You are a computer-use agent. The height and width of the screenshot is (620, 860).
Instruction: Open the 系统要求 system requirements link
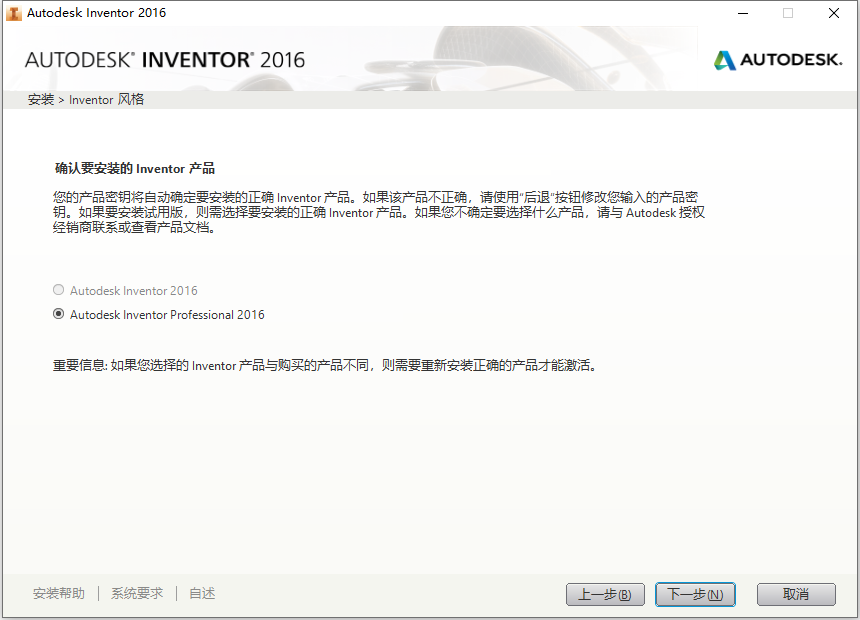pos(137,593)
